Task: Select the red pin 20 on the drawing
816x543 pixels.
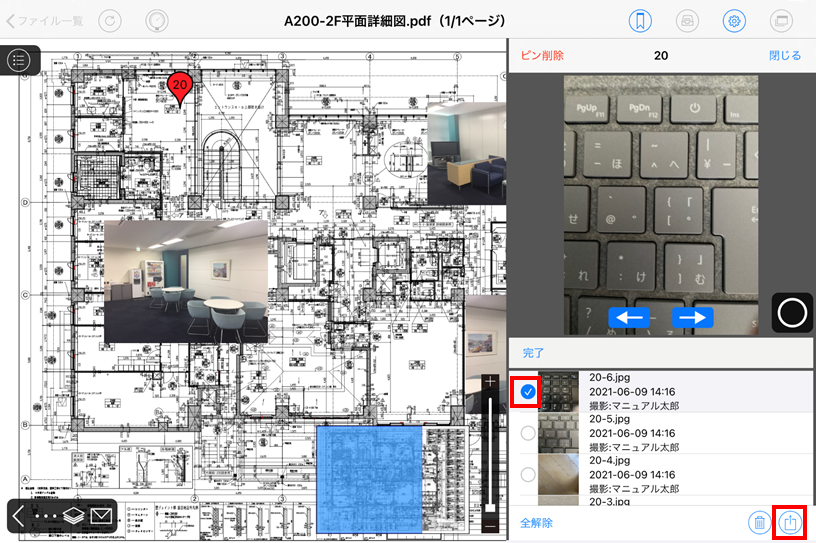Action: click(x=180, y=89)
